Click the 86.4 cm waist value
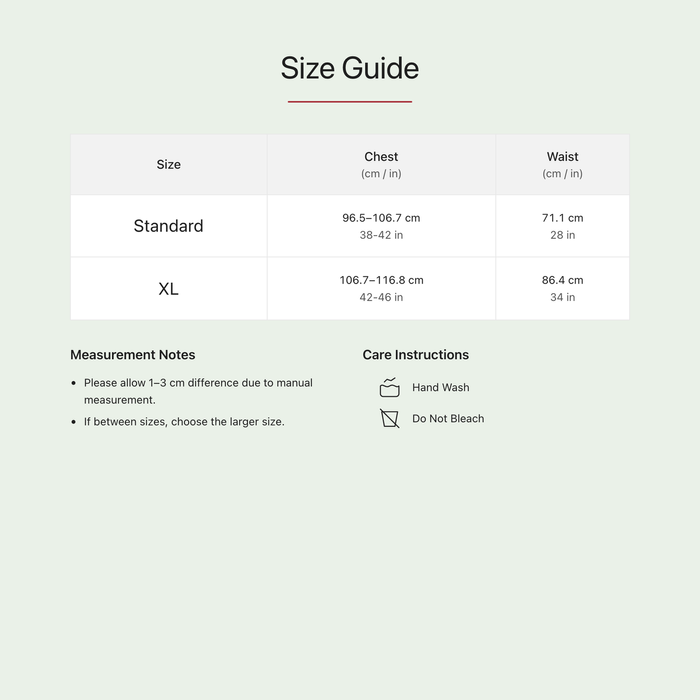 (x=562, y=280)
